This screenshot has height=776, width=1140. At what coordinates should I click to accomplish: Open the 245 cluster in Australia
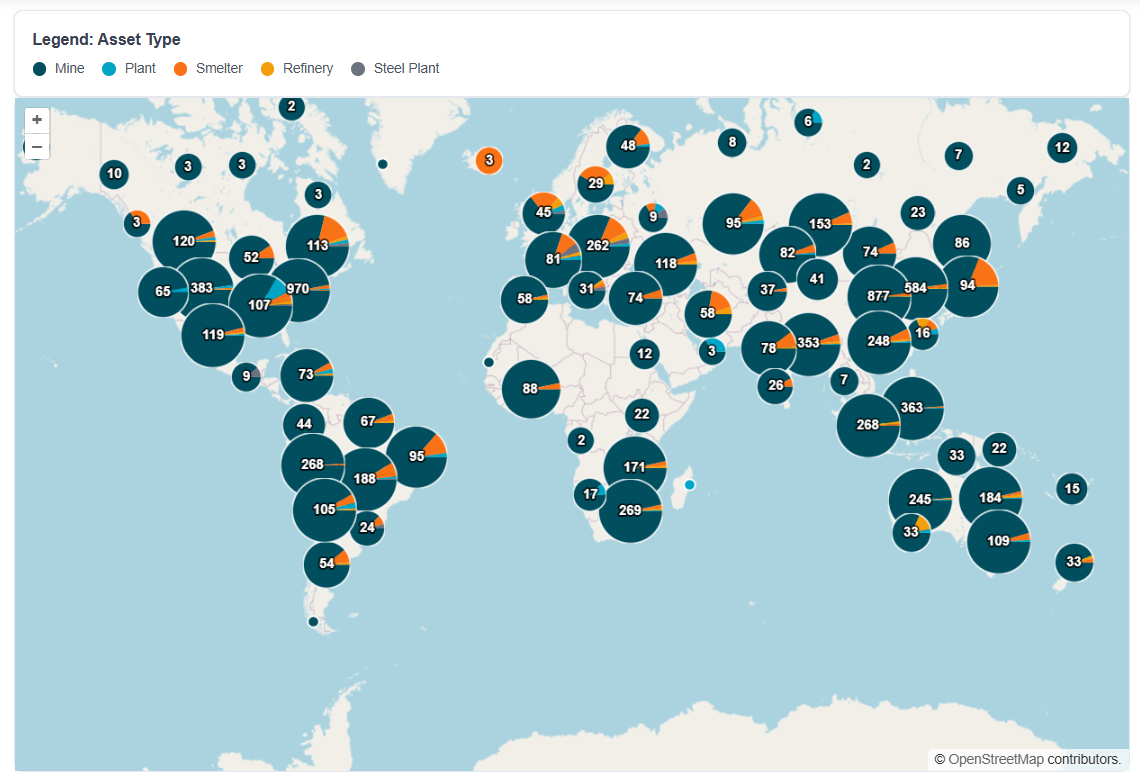point(920,500)
